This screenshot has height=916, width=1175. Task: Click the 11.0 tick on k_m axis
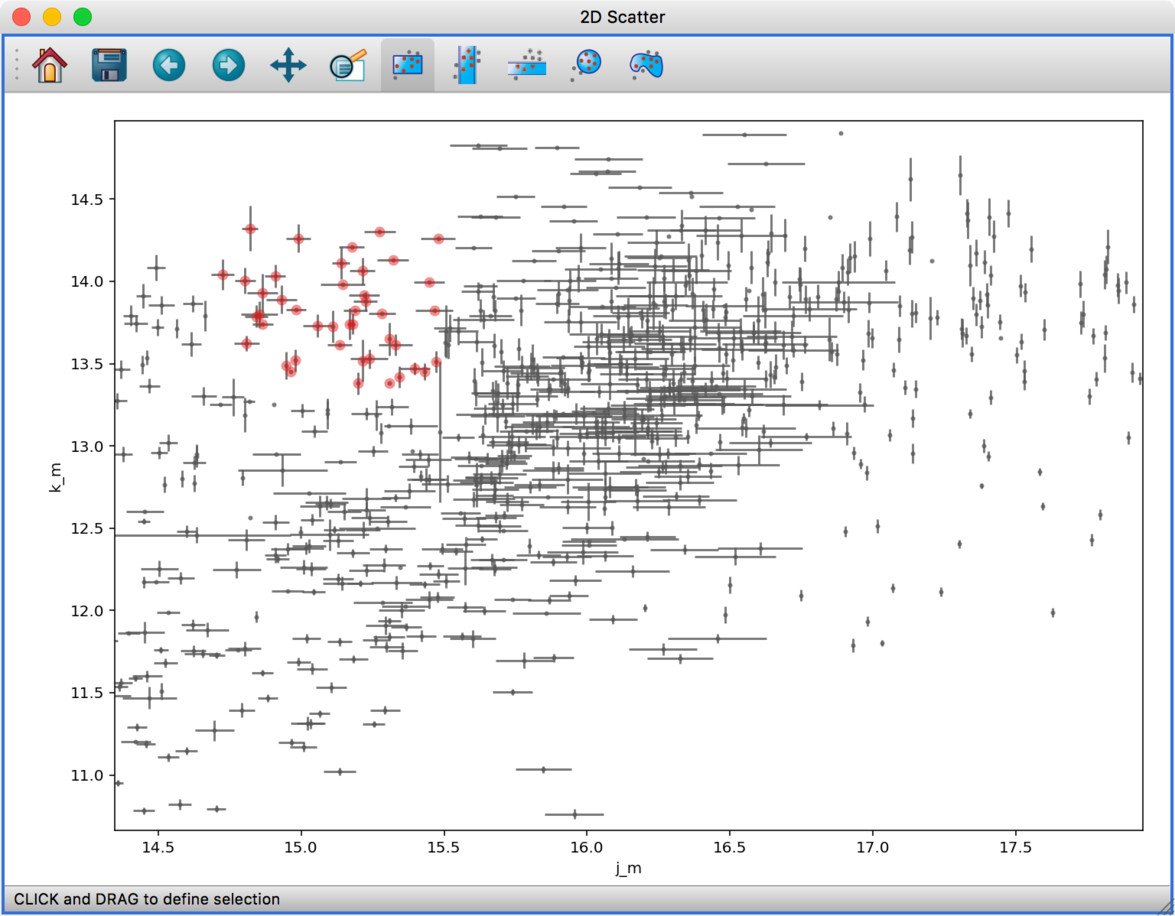tap(87, 776)
